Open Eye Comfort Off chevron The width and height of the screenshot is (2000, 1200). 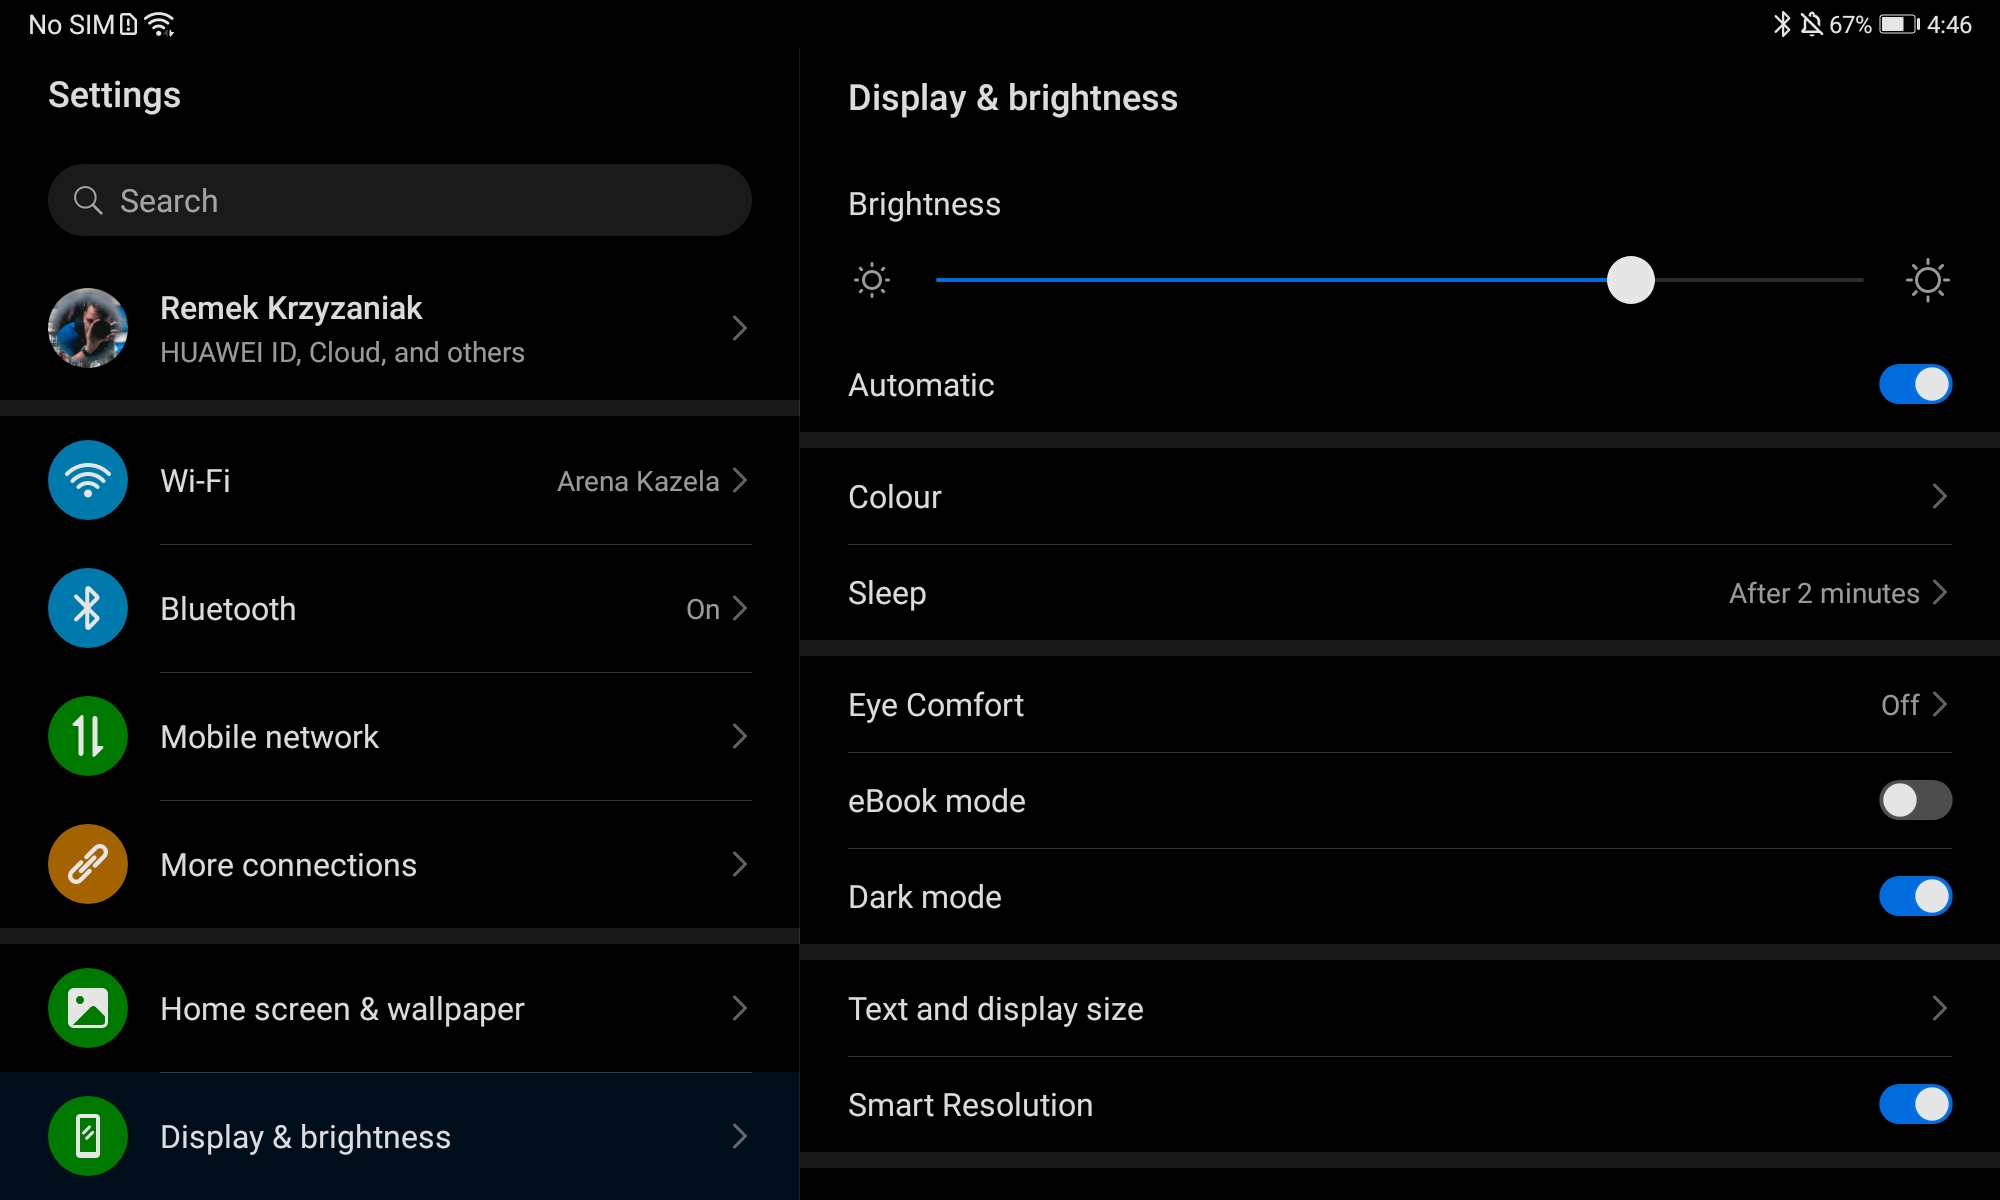click(1939, 704)
